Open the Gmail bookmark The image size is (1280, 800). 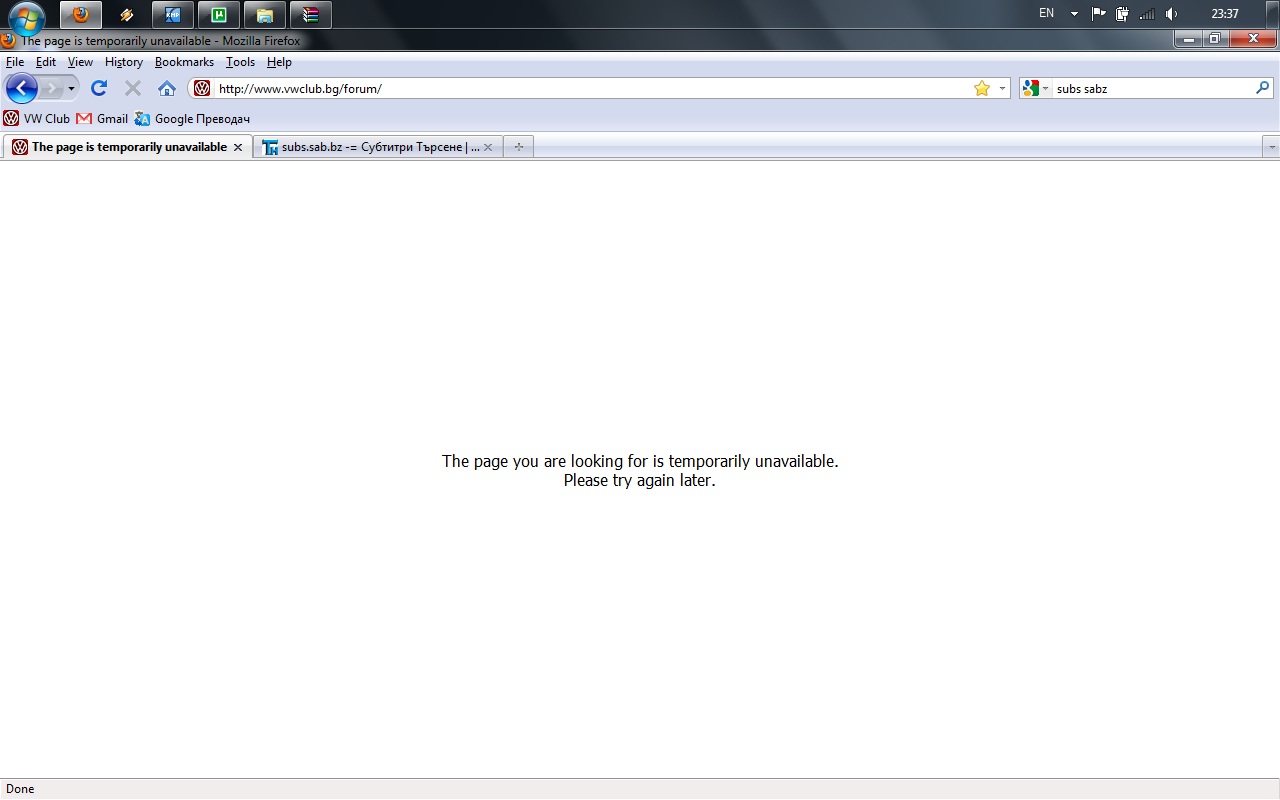click(x=102, y=119)
